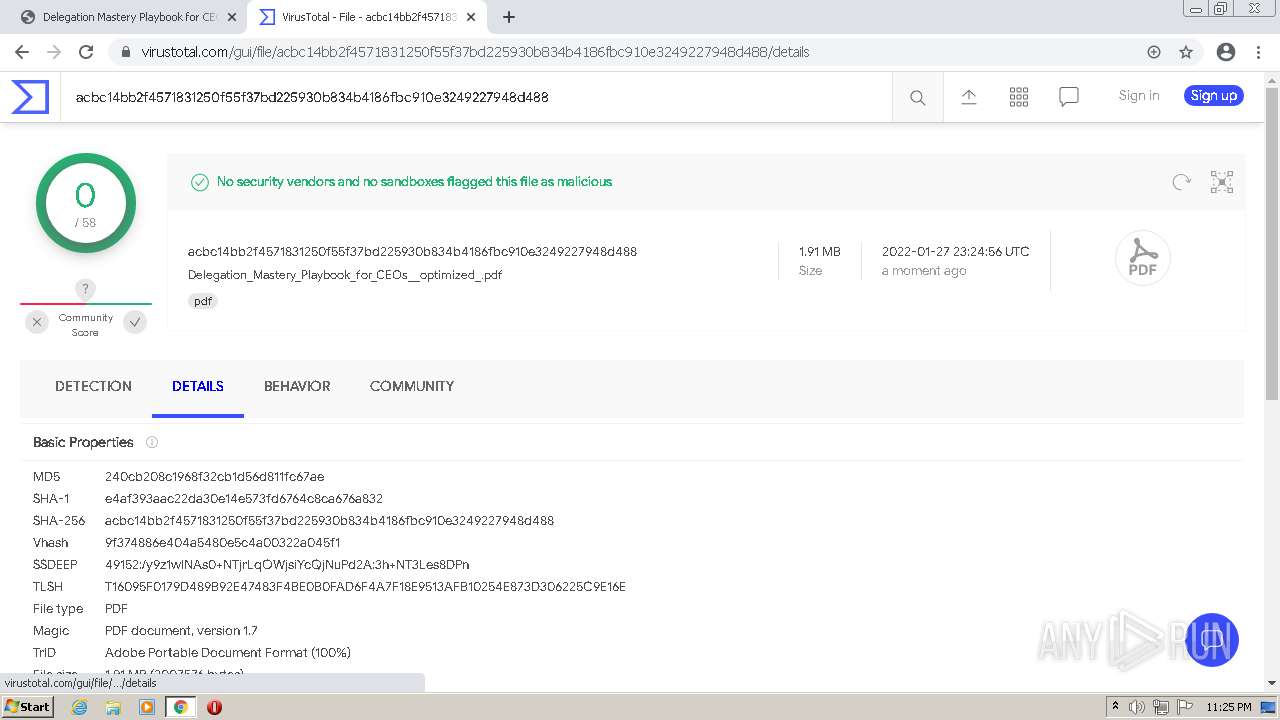Show hidden tray icons

pos(1115,707)
